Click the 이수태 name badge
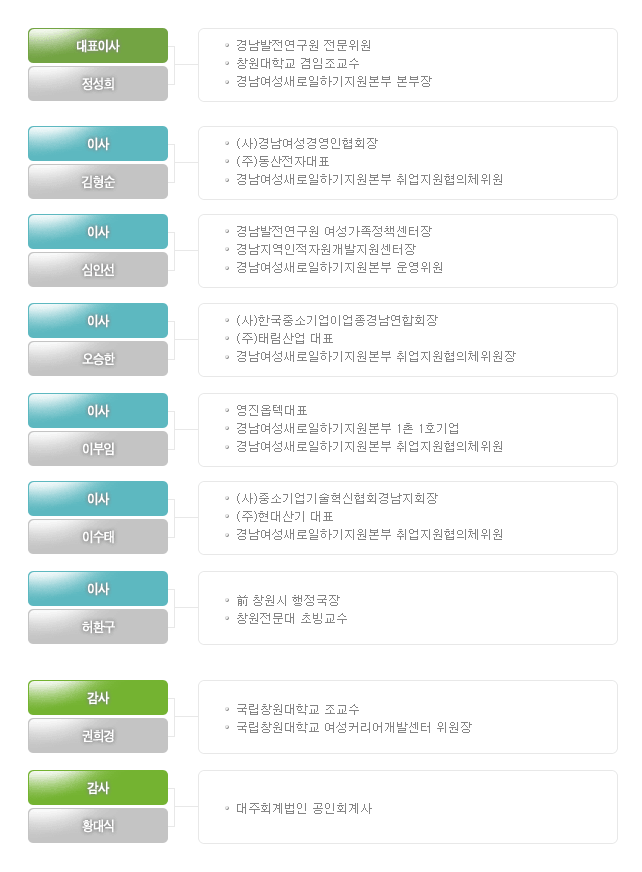The image size is (642, 872). point(98,536)
